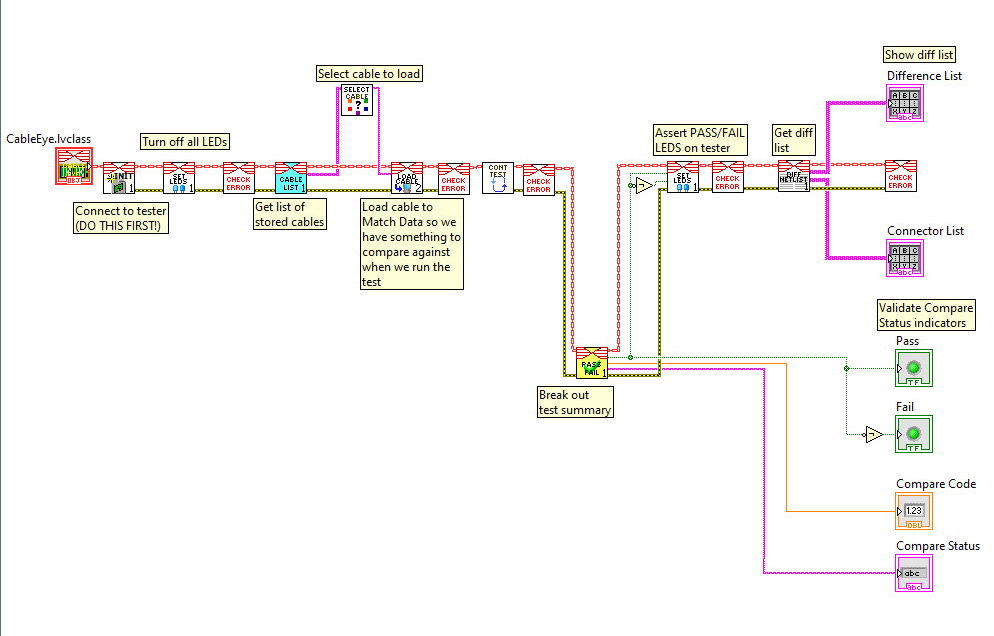Image resolution: width=994 pixels, height=636 pixels.
Task: Select the SET LEDS subVI under 'Assert PASS/FAIL'
Action: coord(682,178)
